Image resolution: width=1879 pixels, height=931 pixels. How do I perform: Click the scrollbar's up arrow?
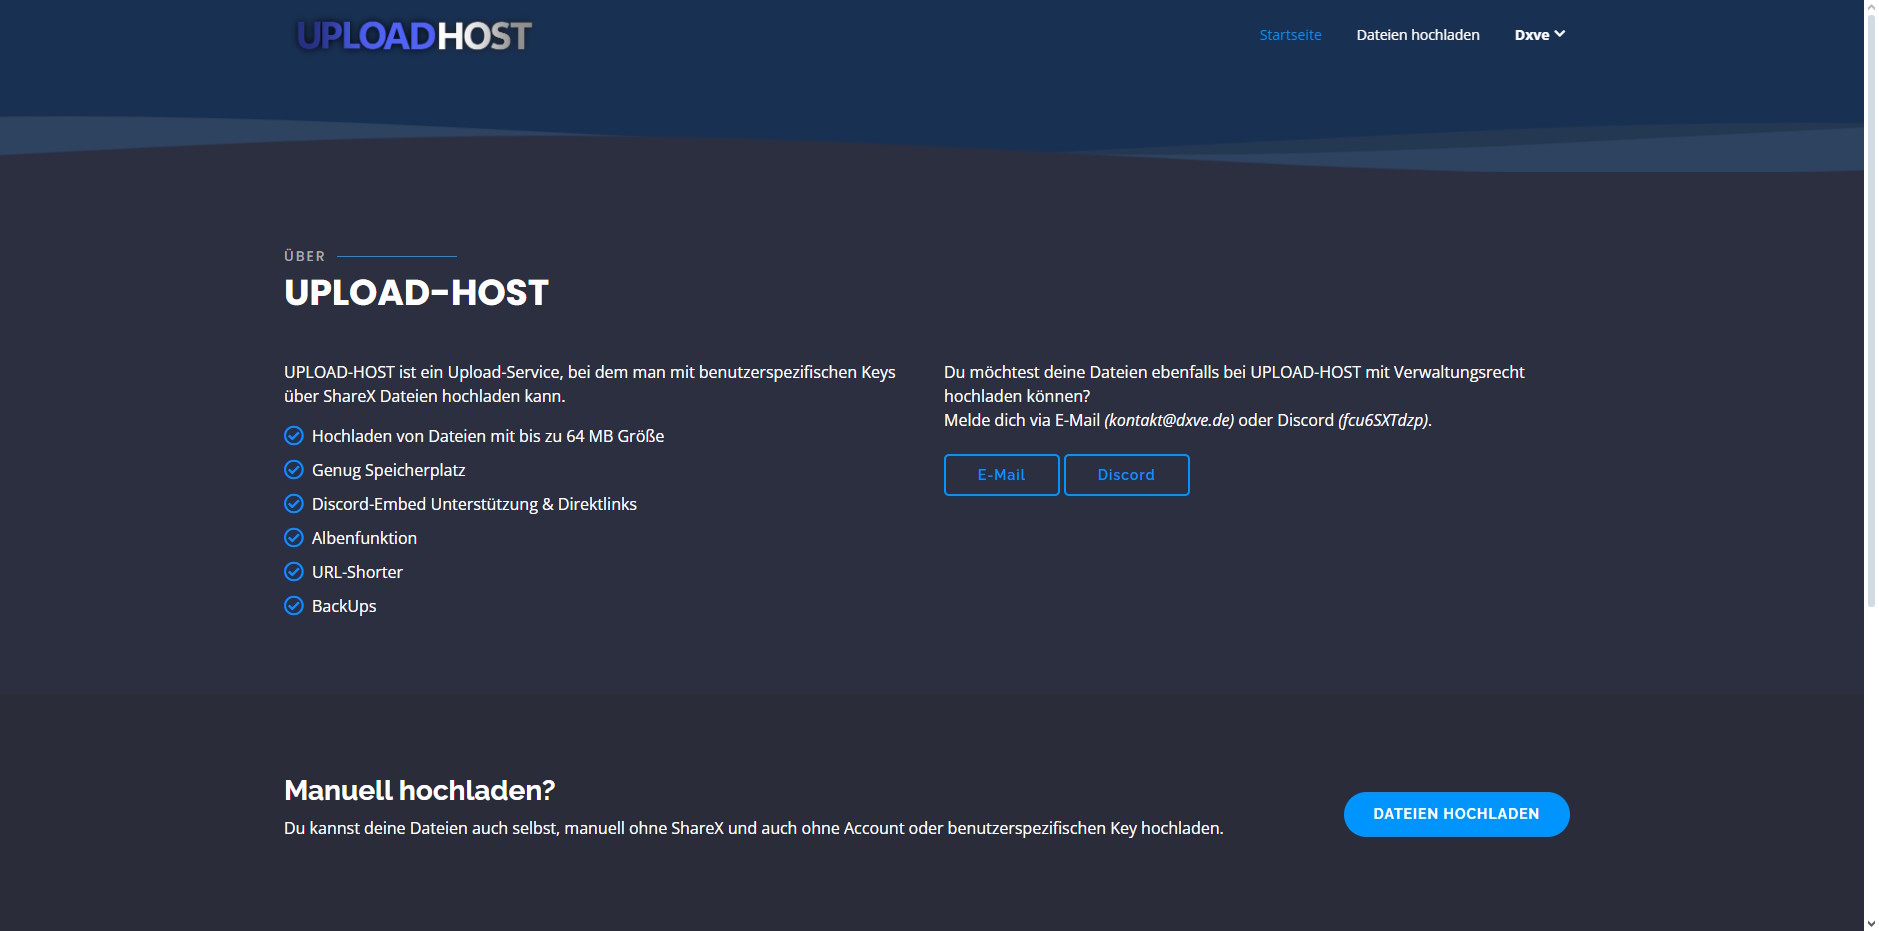coord(1871,7)
